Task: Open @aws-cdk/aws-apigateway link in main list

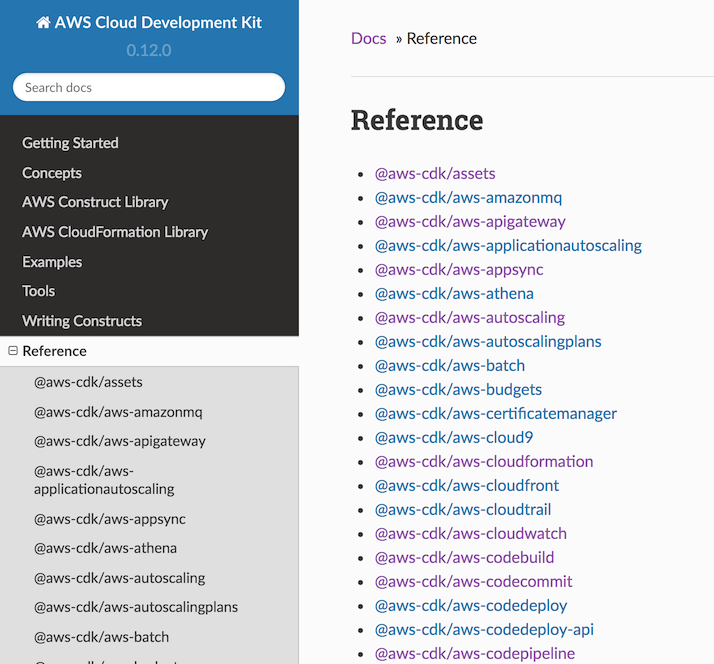Action: pyautogui.click(x=470, y=222)
